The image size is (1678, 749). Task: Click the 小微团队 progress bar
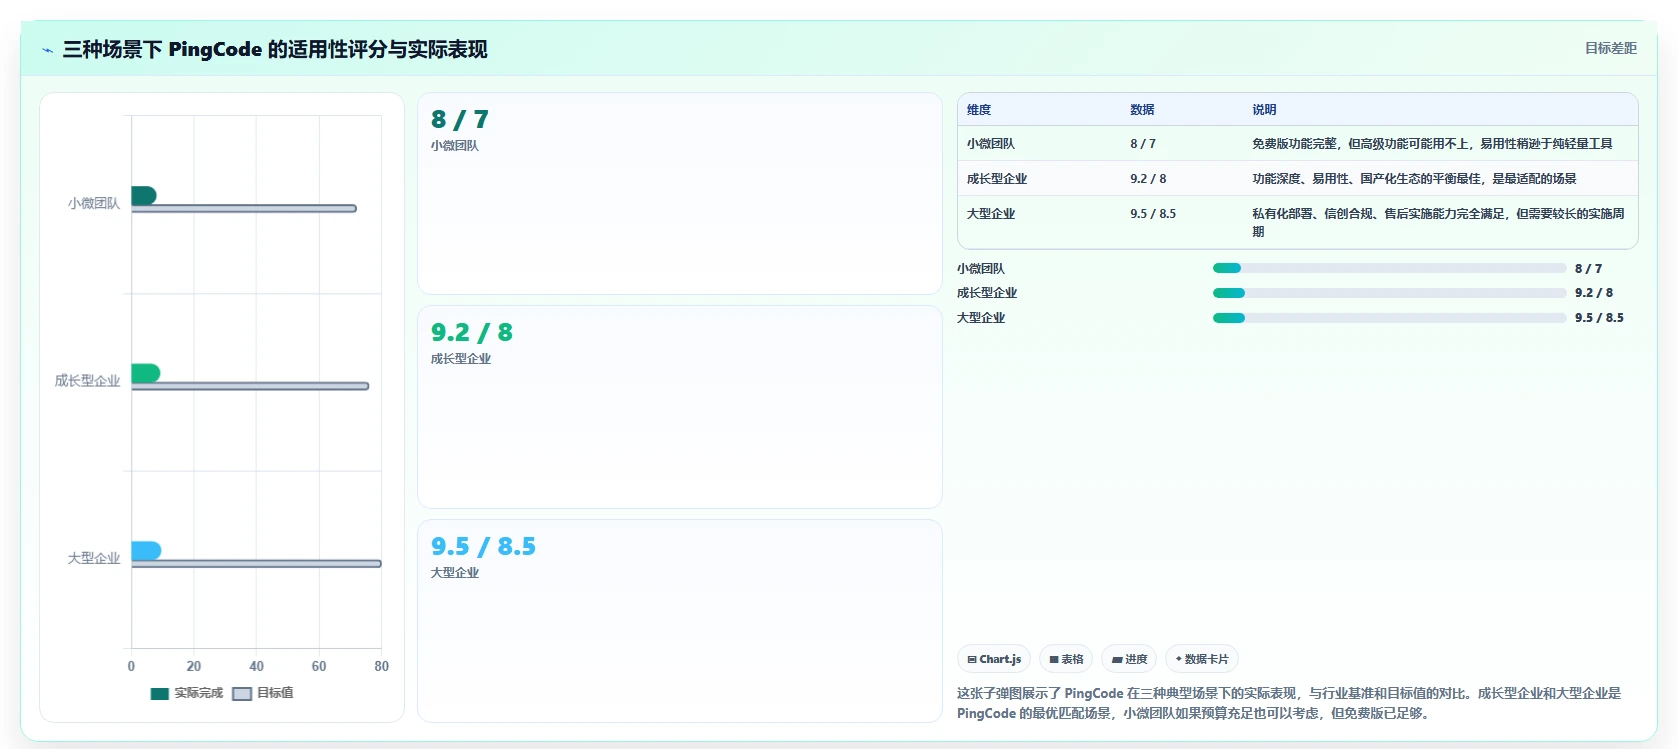[1389, 268]
